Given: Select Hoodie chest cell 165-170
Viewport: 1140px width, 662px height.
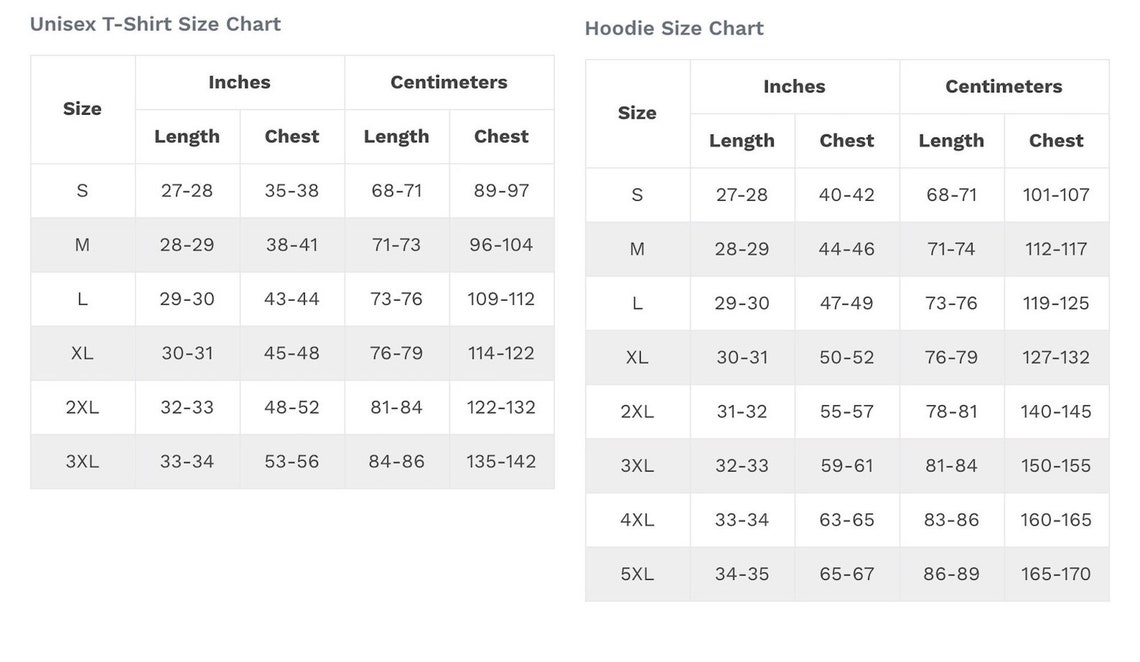Looking at the screenshot, I should pyautogui.click(x=1056, y=574).
